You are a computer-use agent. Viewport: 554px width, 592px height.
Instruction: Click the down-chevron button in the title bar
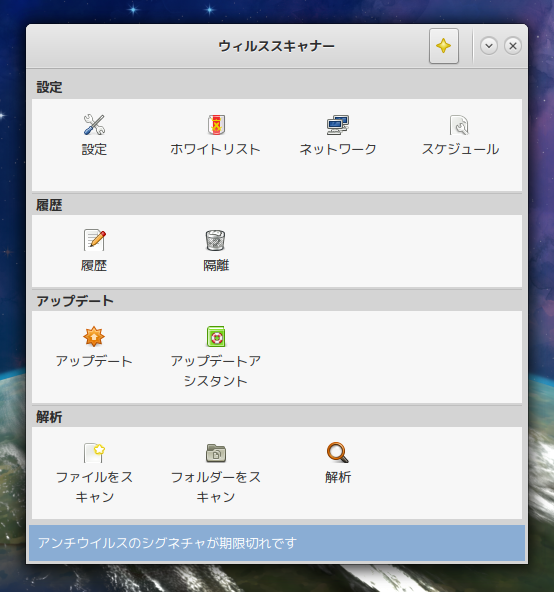(x=489, y=46)
